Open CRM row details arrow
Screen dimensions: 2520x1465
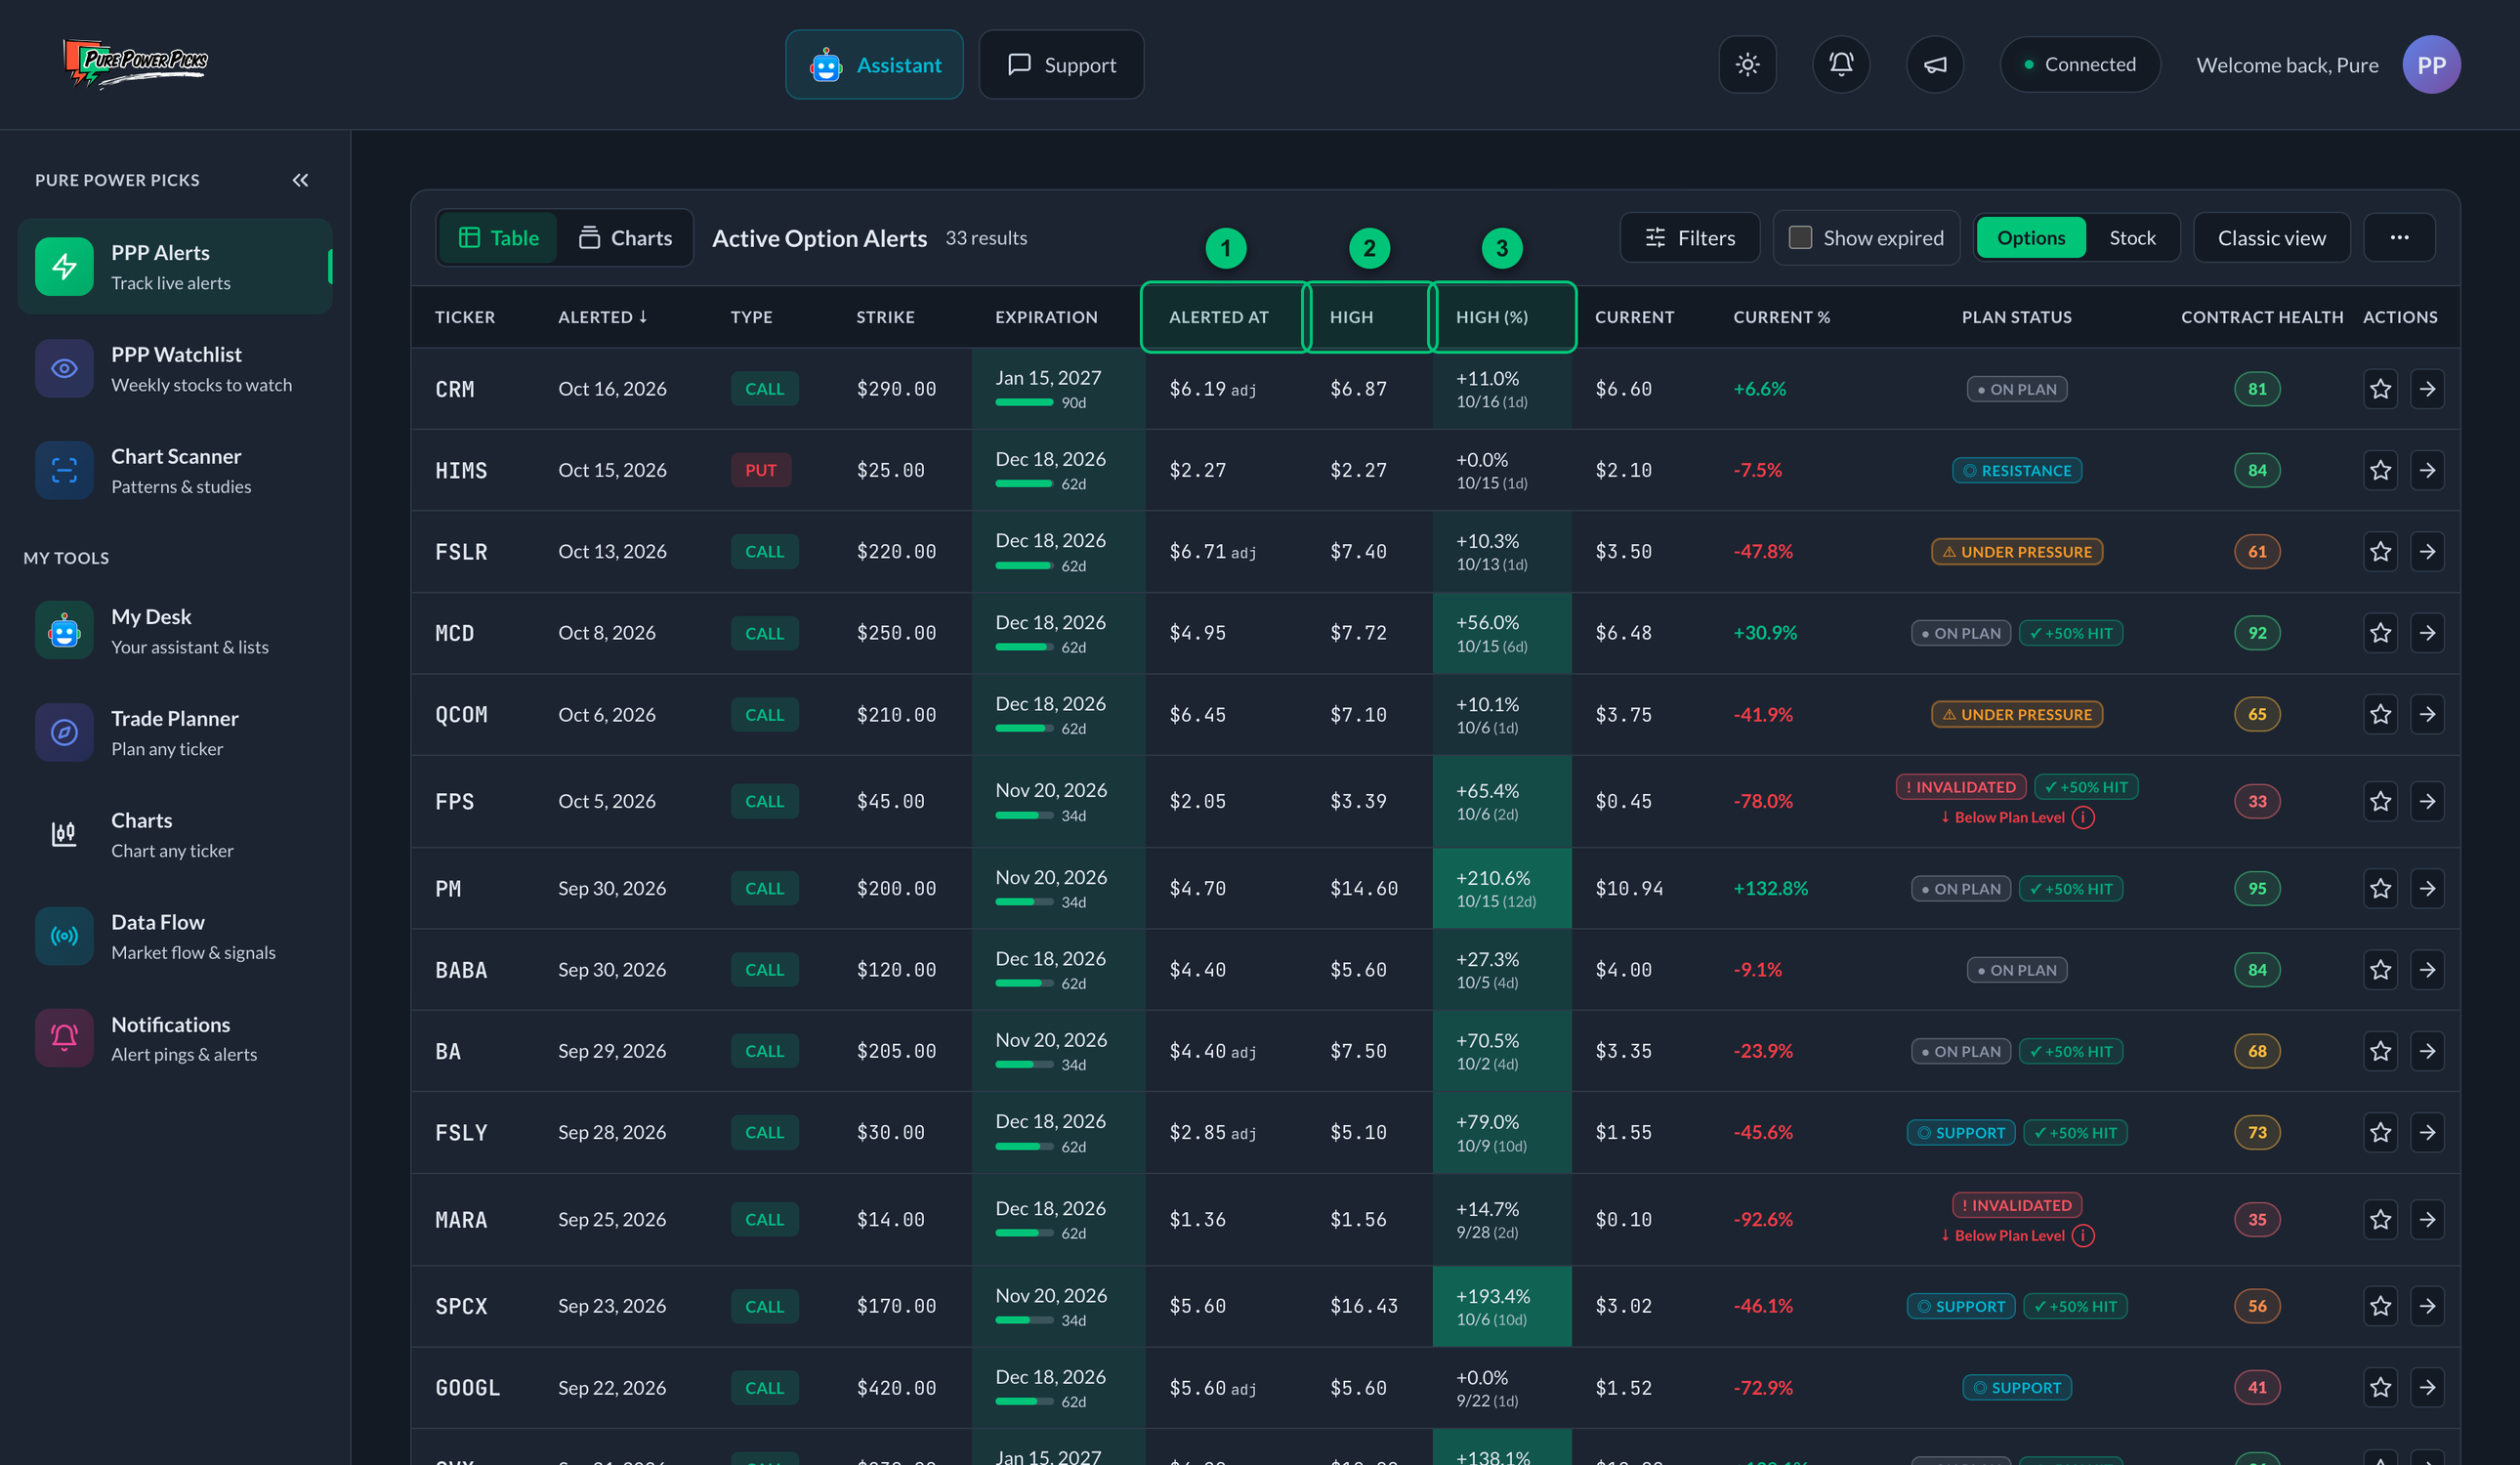click(2427, 389)
